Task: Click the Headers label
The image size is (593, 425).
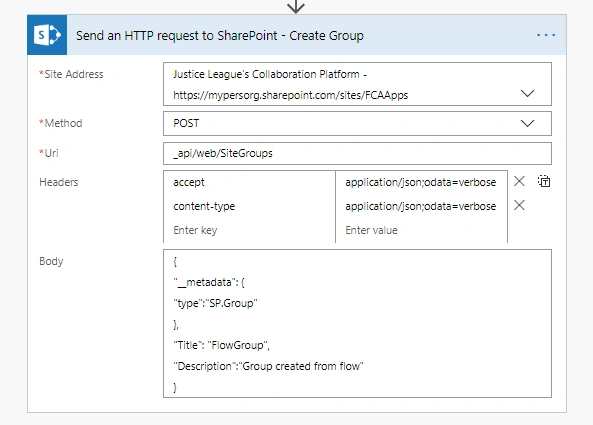Action: coord(59,182)
